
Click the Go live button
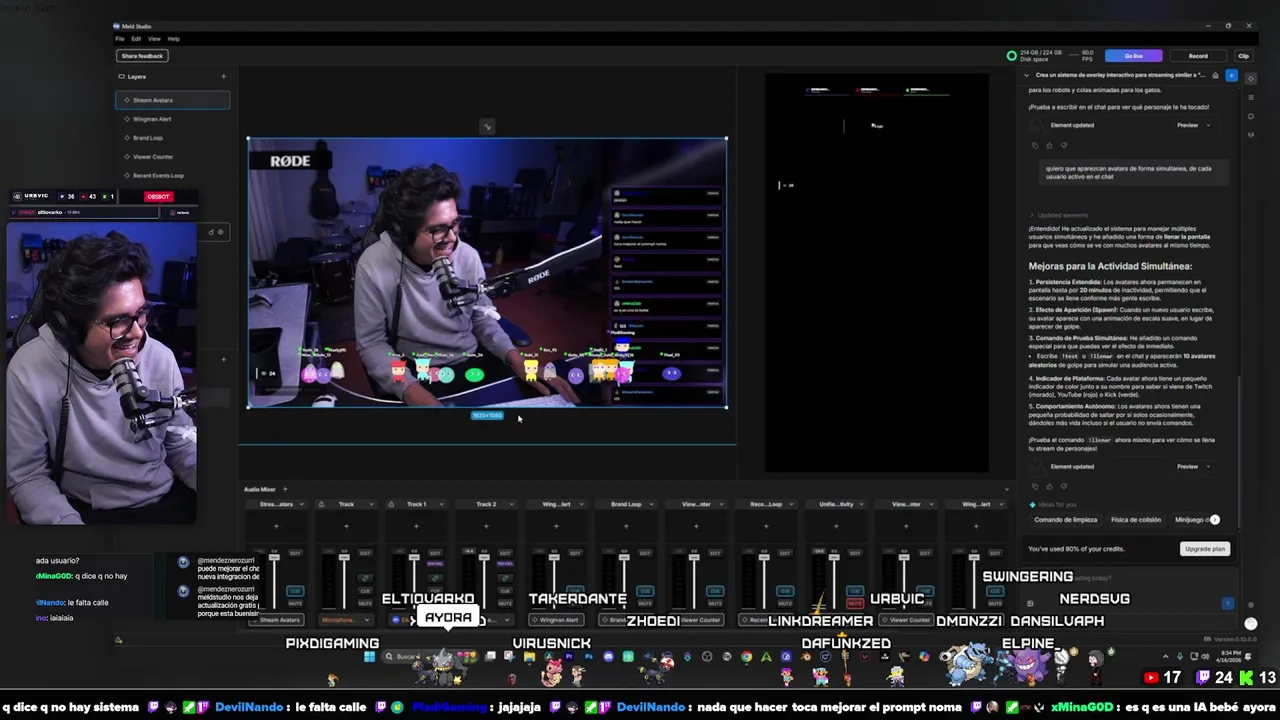(x=1133, y=56)
